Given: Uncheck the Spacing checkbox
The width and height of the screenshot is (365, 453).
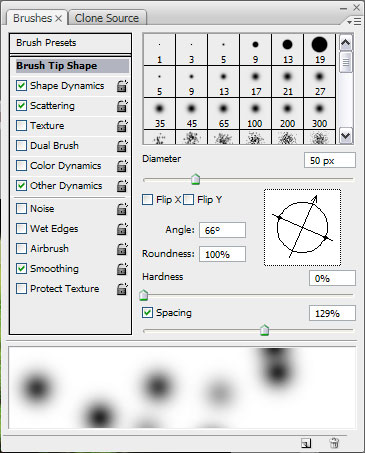Looking at the screenshot, I should click(x=147, y=313).
